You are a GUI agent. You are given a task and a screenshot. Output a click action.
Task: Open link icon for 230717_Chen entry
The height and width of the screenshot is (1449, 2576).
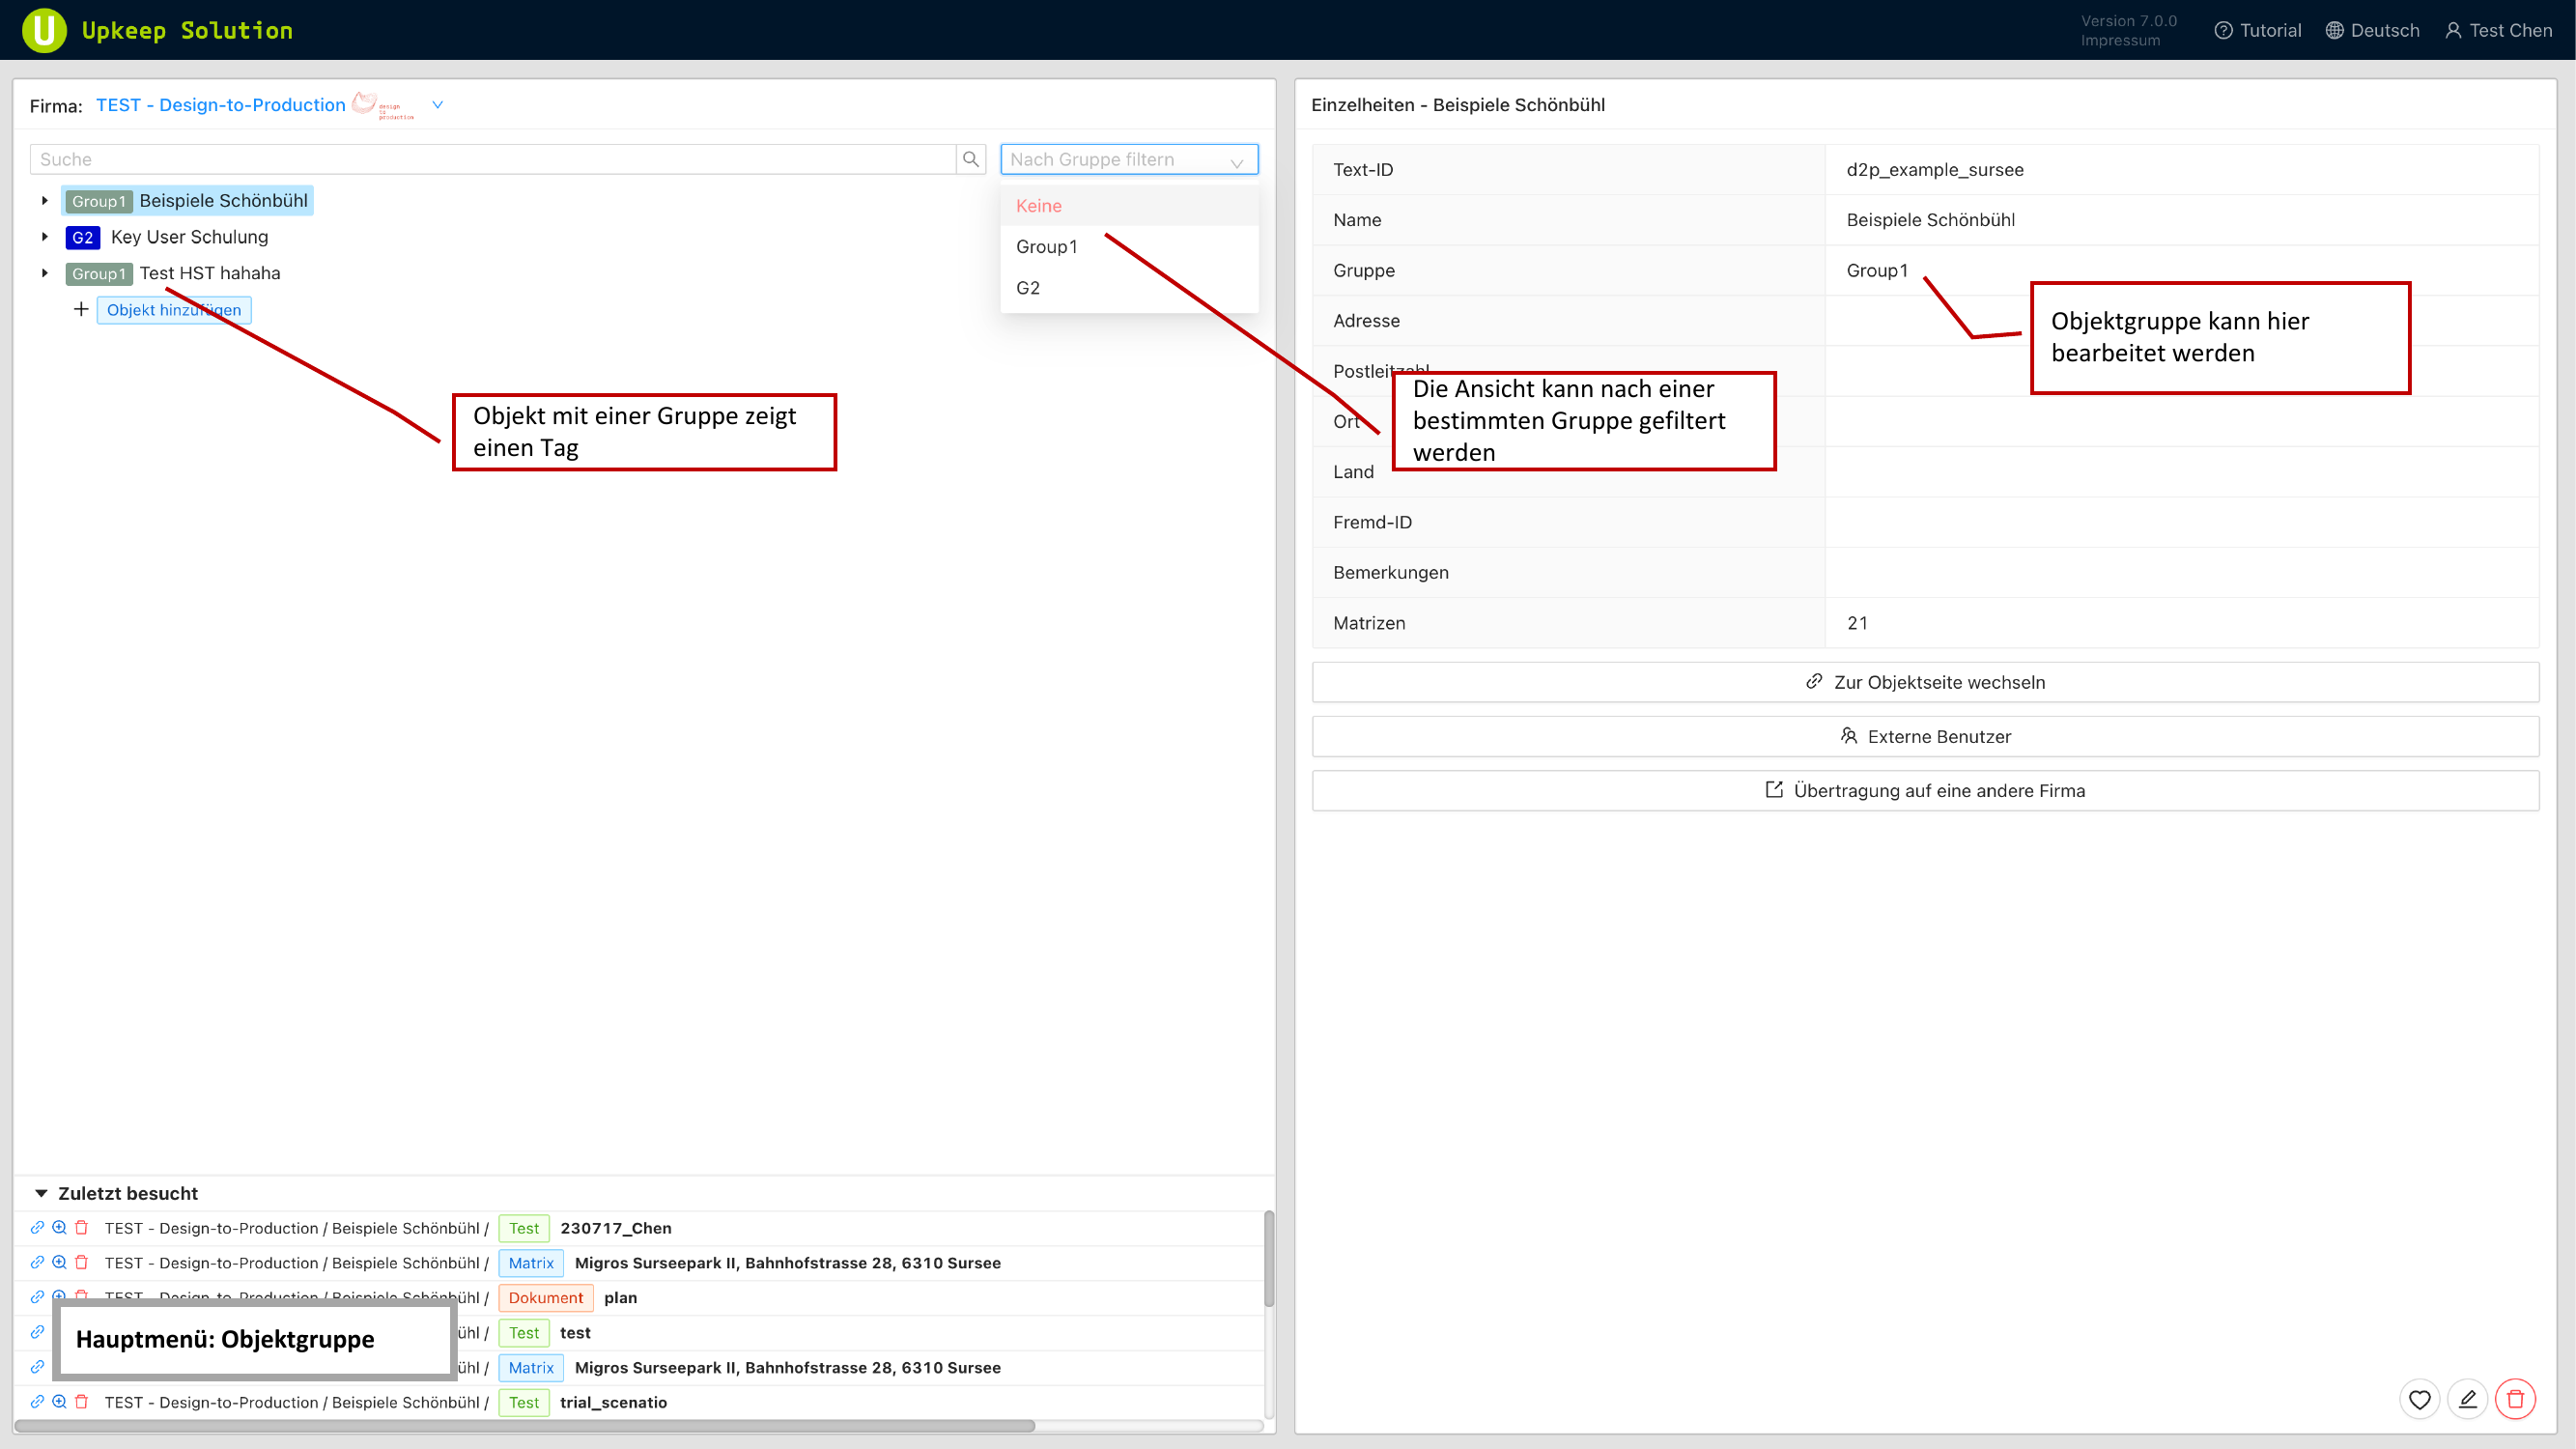pos(37,1227)
